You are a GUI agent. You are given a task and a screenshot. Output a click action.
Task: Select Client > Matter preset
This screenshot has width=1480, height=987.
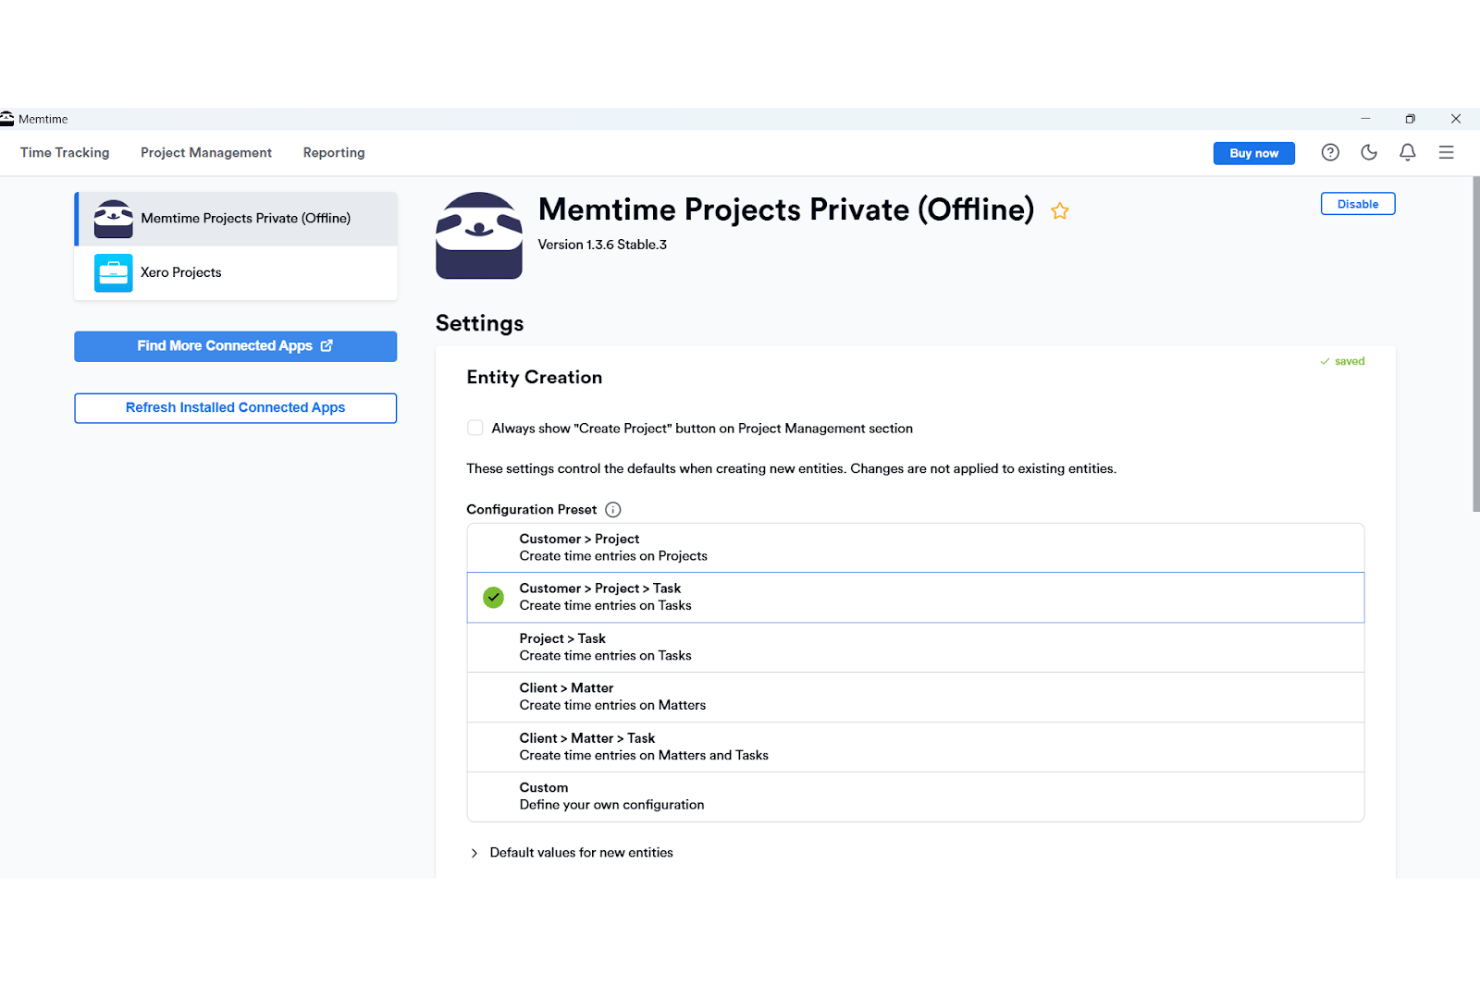[x=915, y=697]
